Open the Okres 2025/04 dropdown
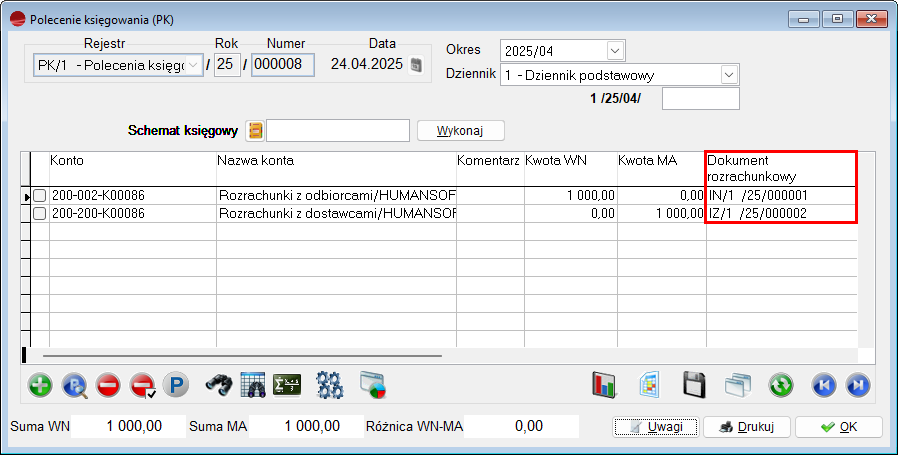The image size is (898, 455). point(614,50)
